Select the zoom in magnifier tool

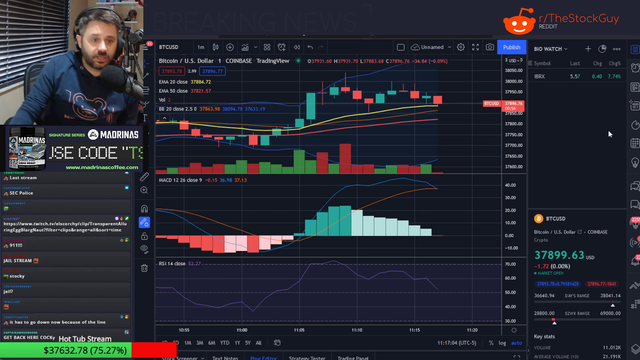144,190
